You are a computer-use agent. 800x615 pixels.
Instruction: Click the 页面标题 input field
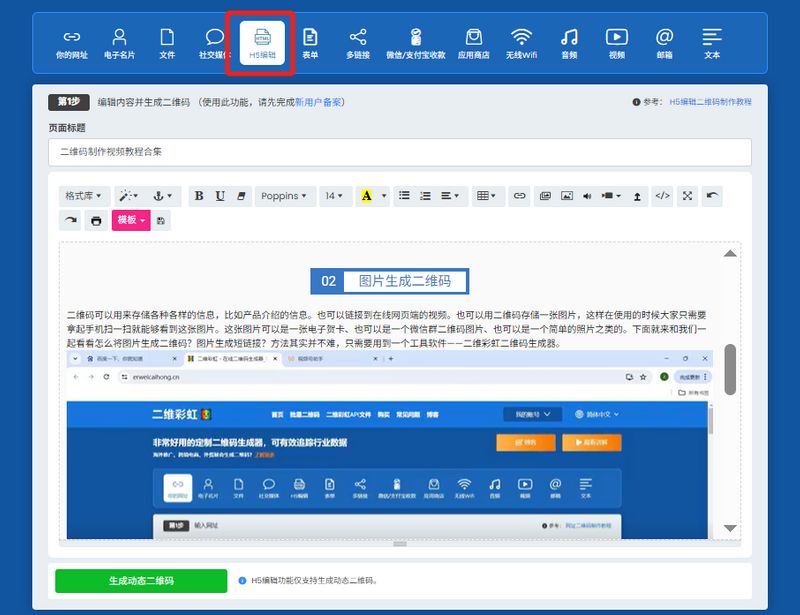pyautogui.click(x=400, y=152)
